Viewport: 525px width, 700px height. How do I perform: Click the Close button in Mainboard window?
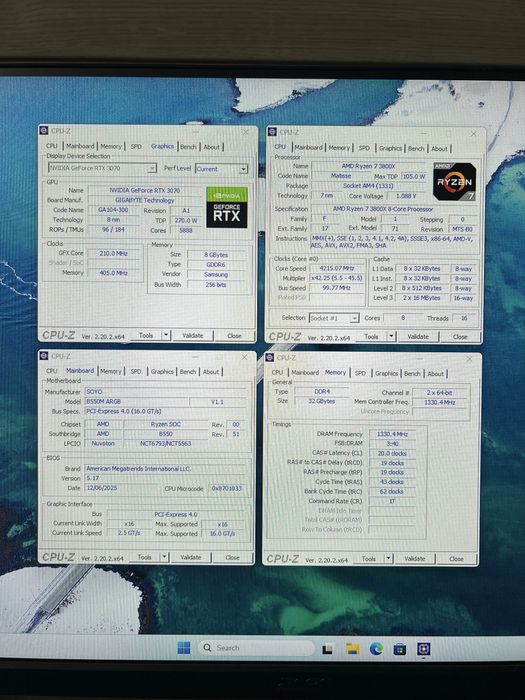coord(233,558)
